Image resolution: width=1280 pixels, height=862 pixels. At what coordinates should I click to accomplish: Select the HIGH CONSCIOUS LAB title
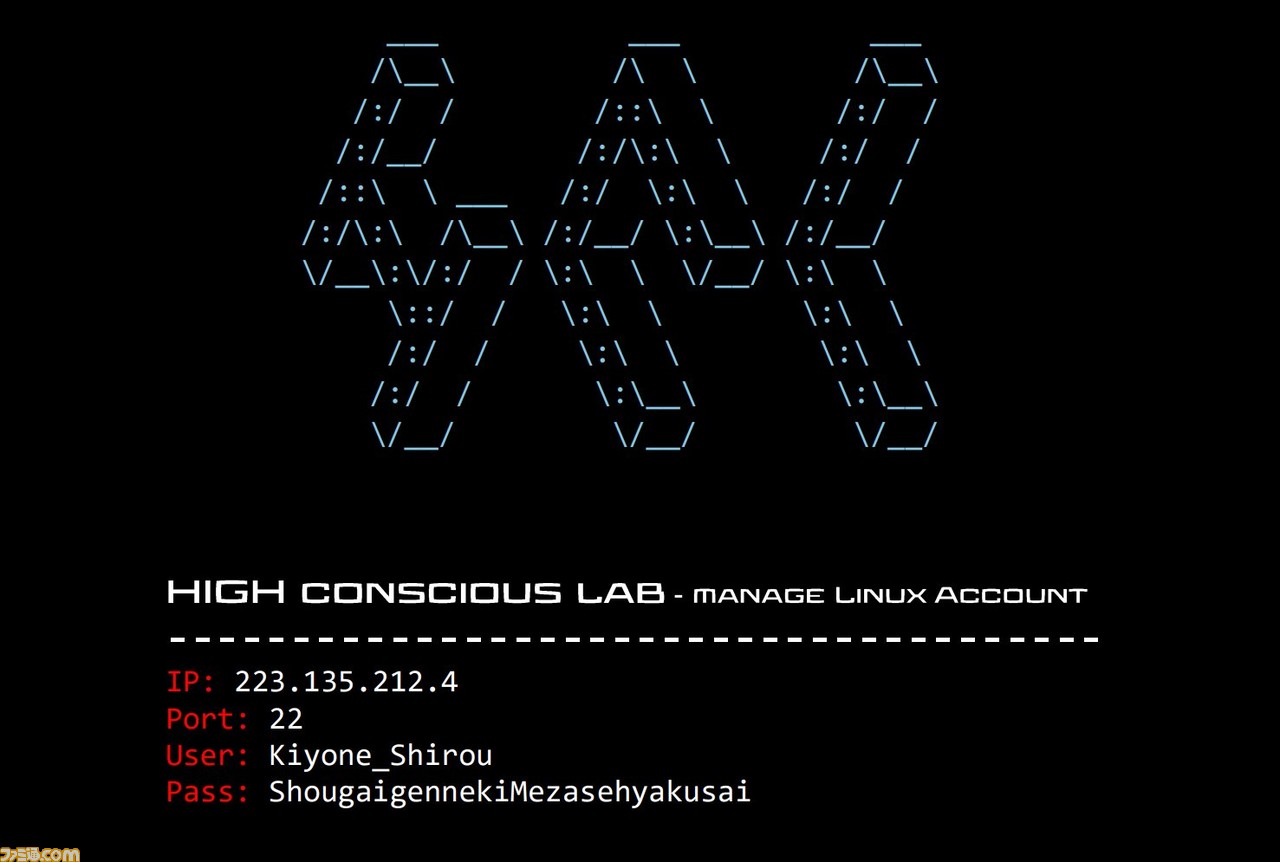pyautogui.click(x=415, y=593)
